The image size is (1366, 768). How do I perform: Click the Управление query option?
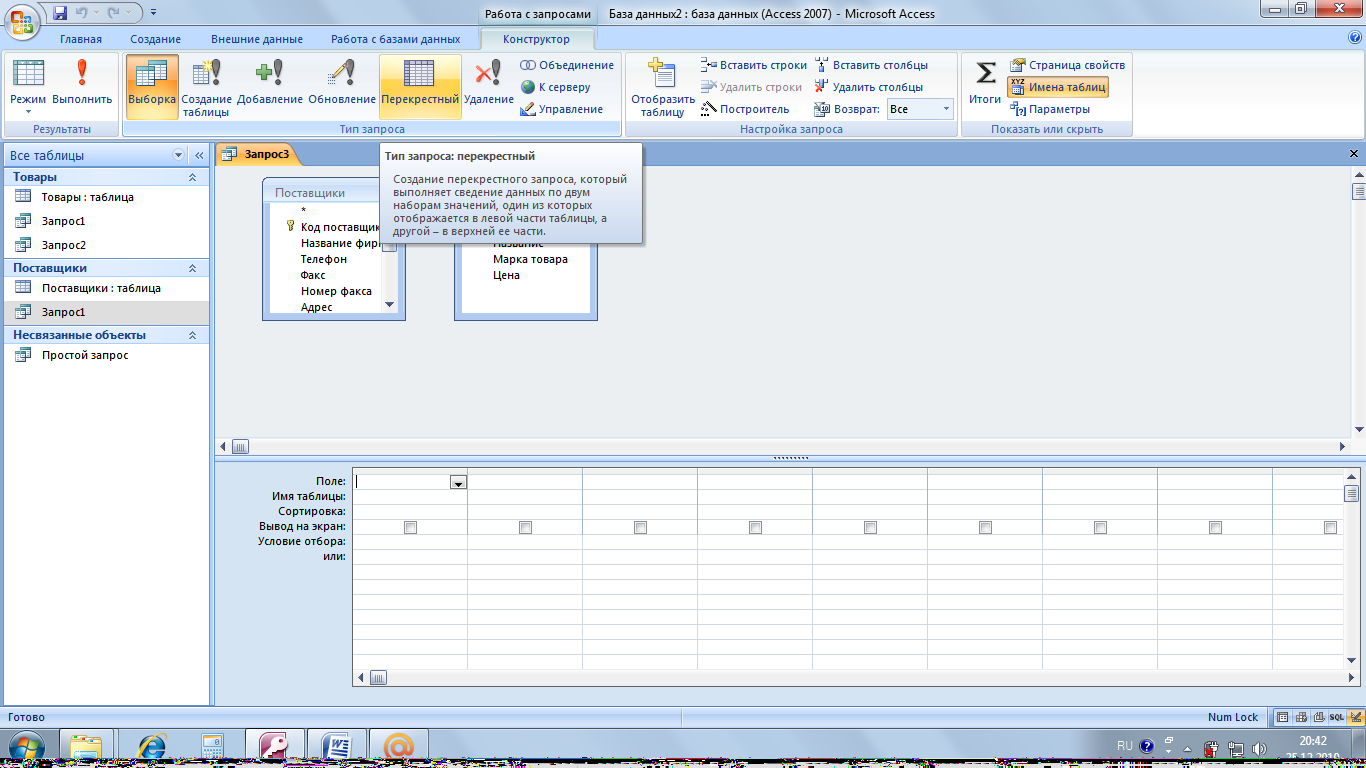click(562, 109)
